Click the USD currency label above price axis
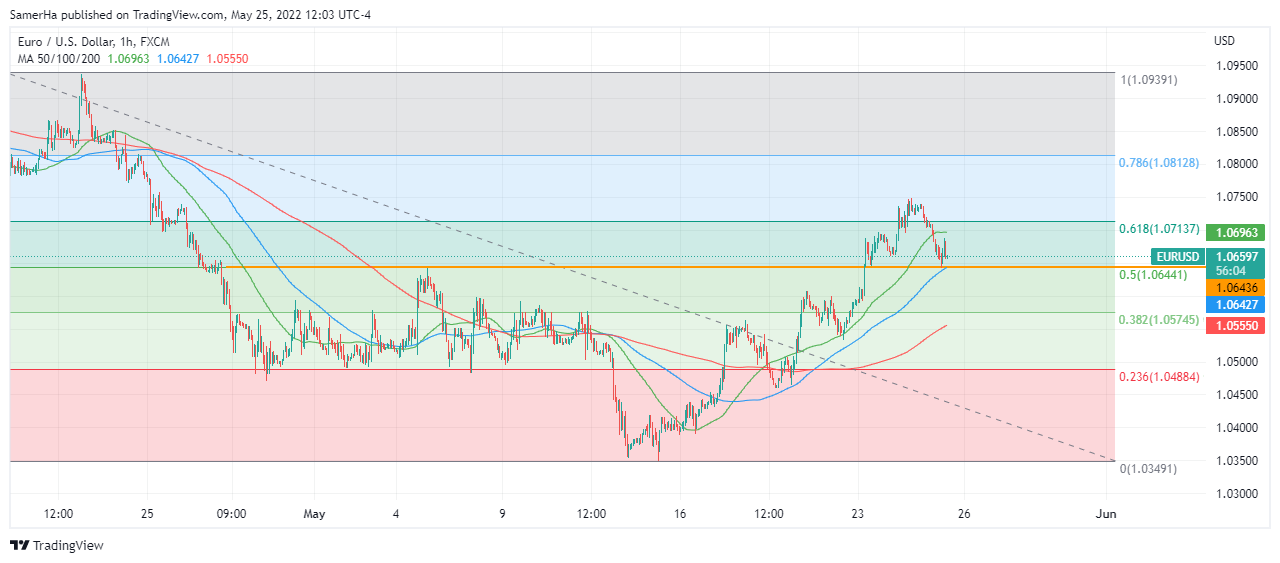Screen dimensions: 1280x563 coord(1224,41)
